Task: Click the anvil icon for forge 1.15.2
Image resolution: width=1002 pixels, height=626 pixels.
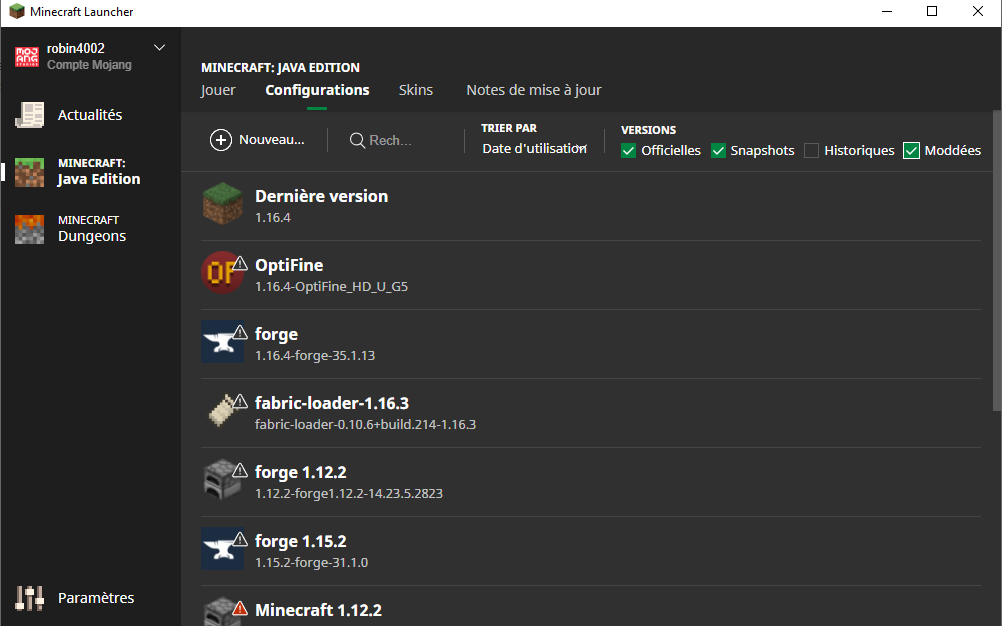Action: [x=222, y=549]
